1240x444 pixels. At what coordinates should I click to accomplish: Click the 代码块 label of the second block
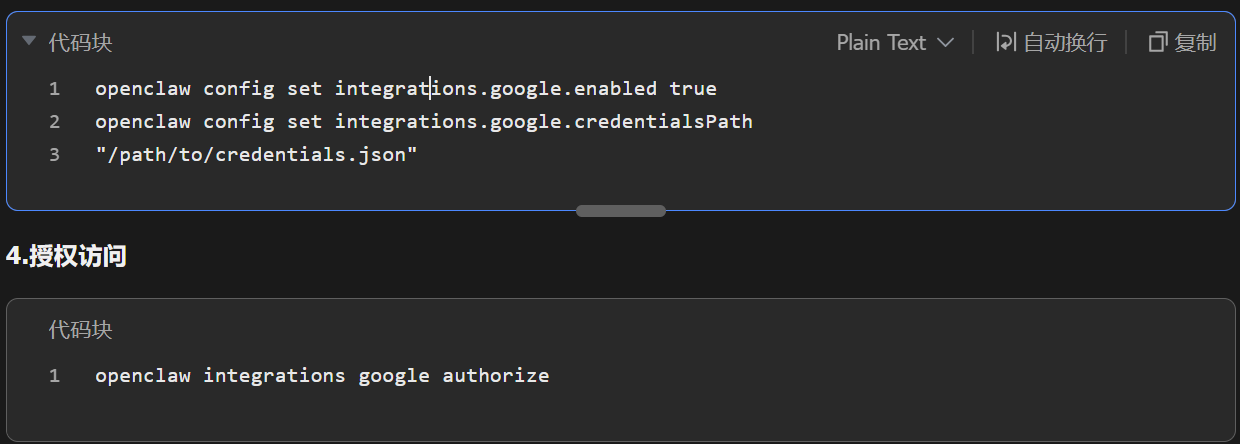point(81,330)
